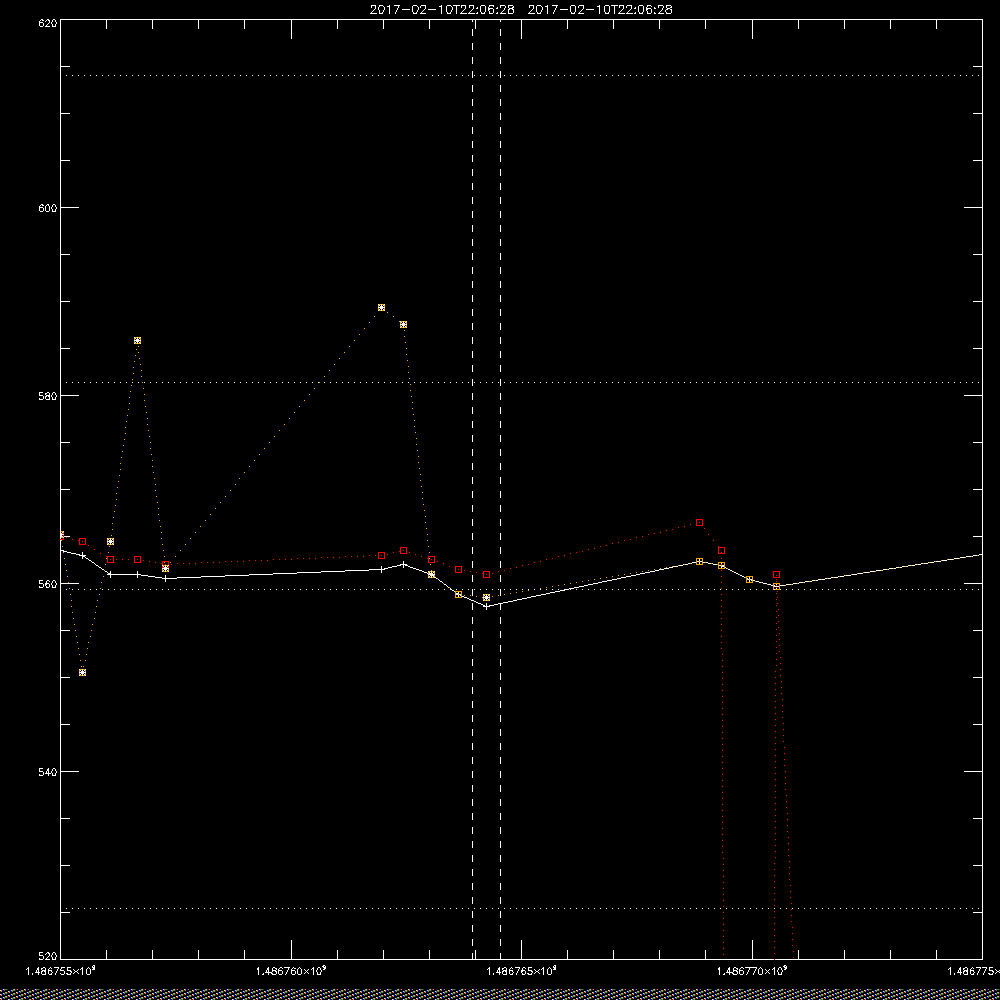Pick the highest red square marker near 566
This screenshot has height=1000, width=1000.
(700, 522)
